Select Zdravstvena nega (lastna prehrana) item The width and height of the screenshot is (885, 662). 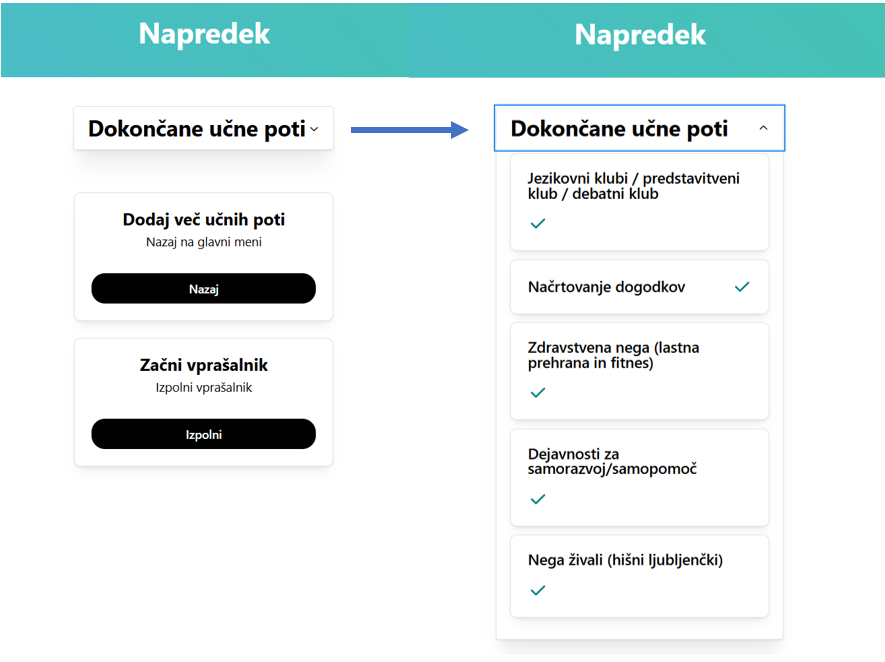pyautogui.click(x=639, y=371)
